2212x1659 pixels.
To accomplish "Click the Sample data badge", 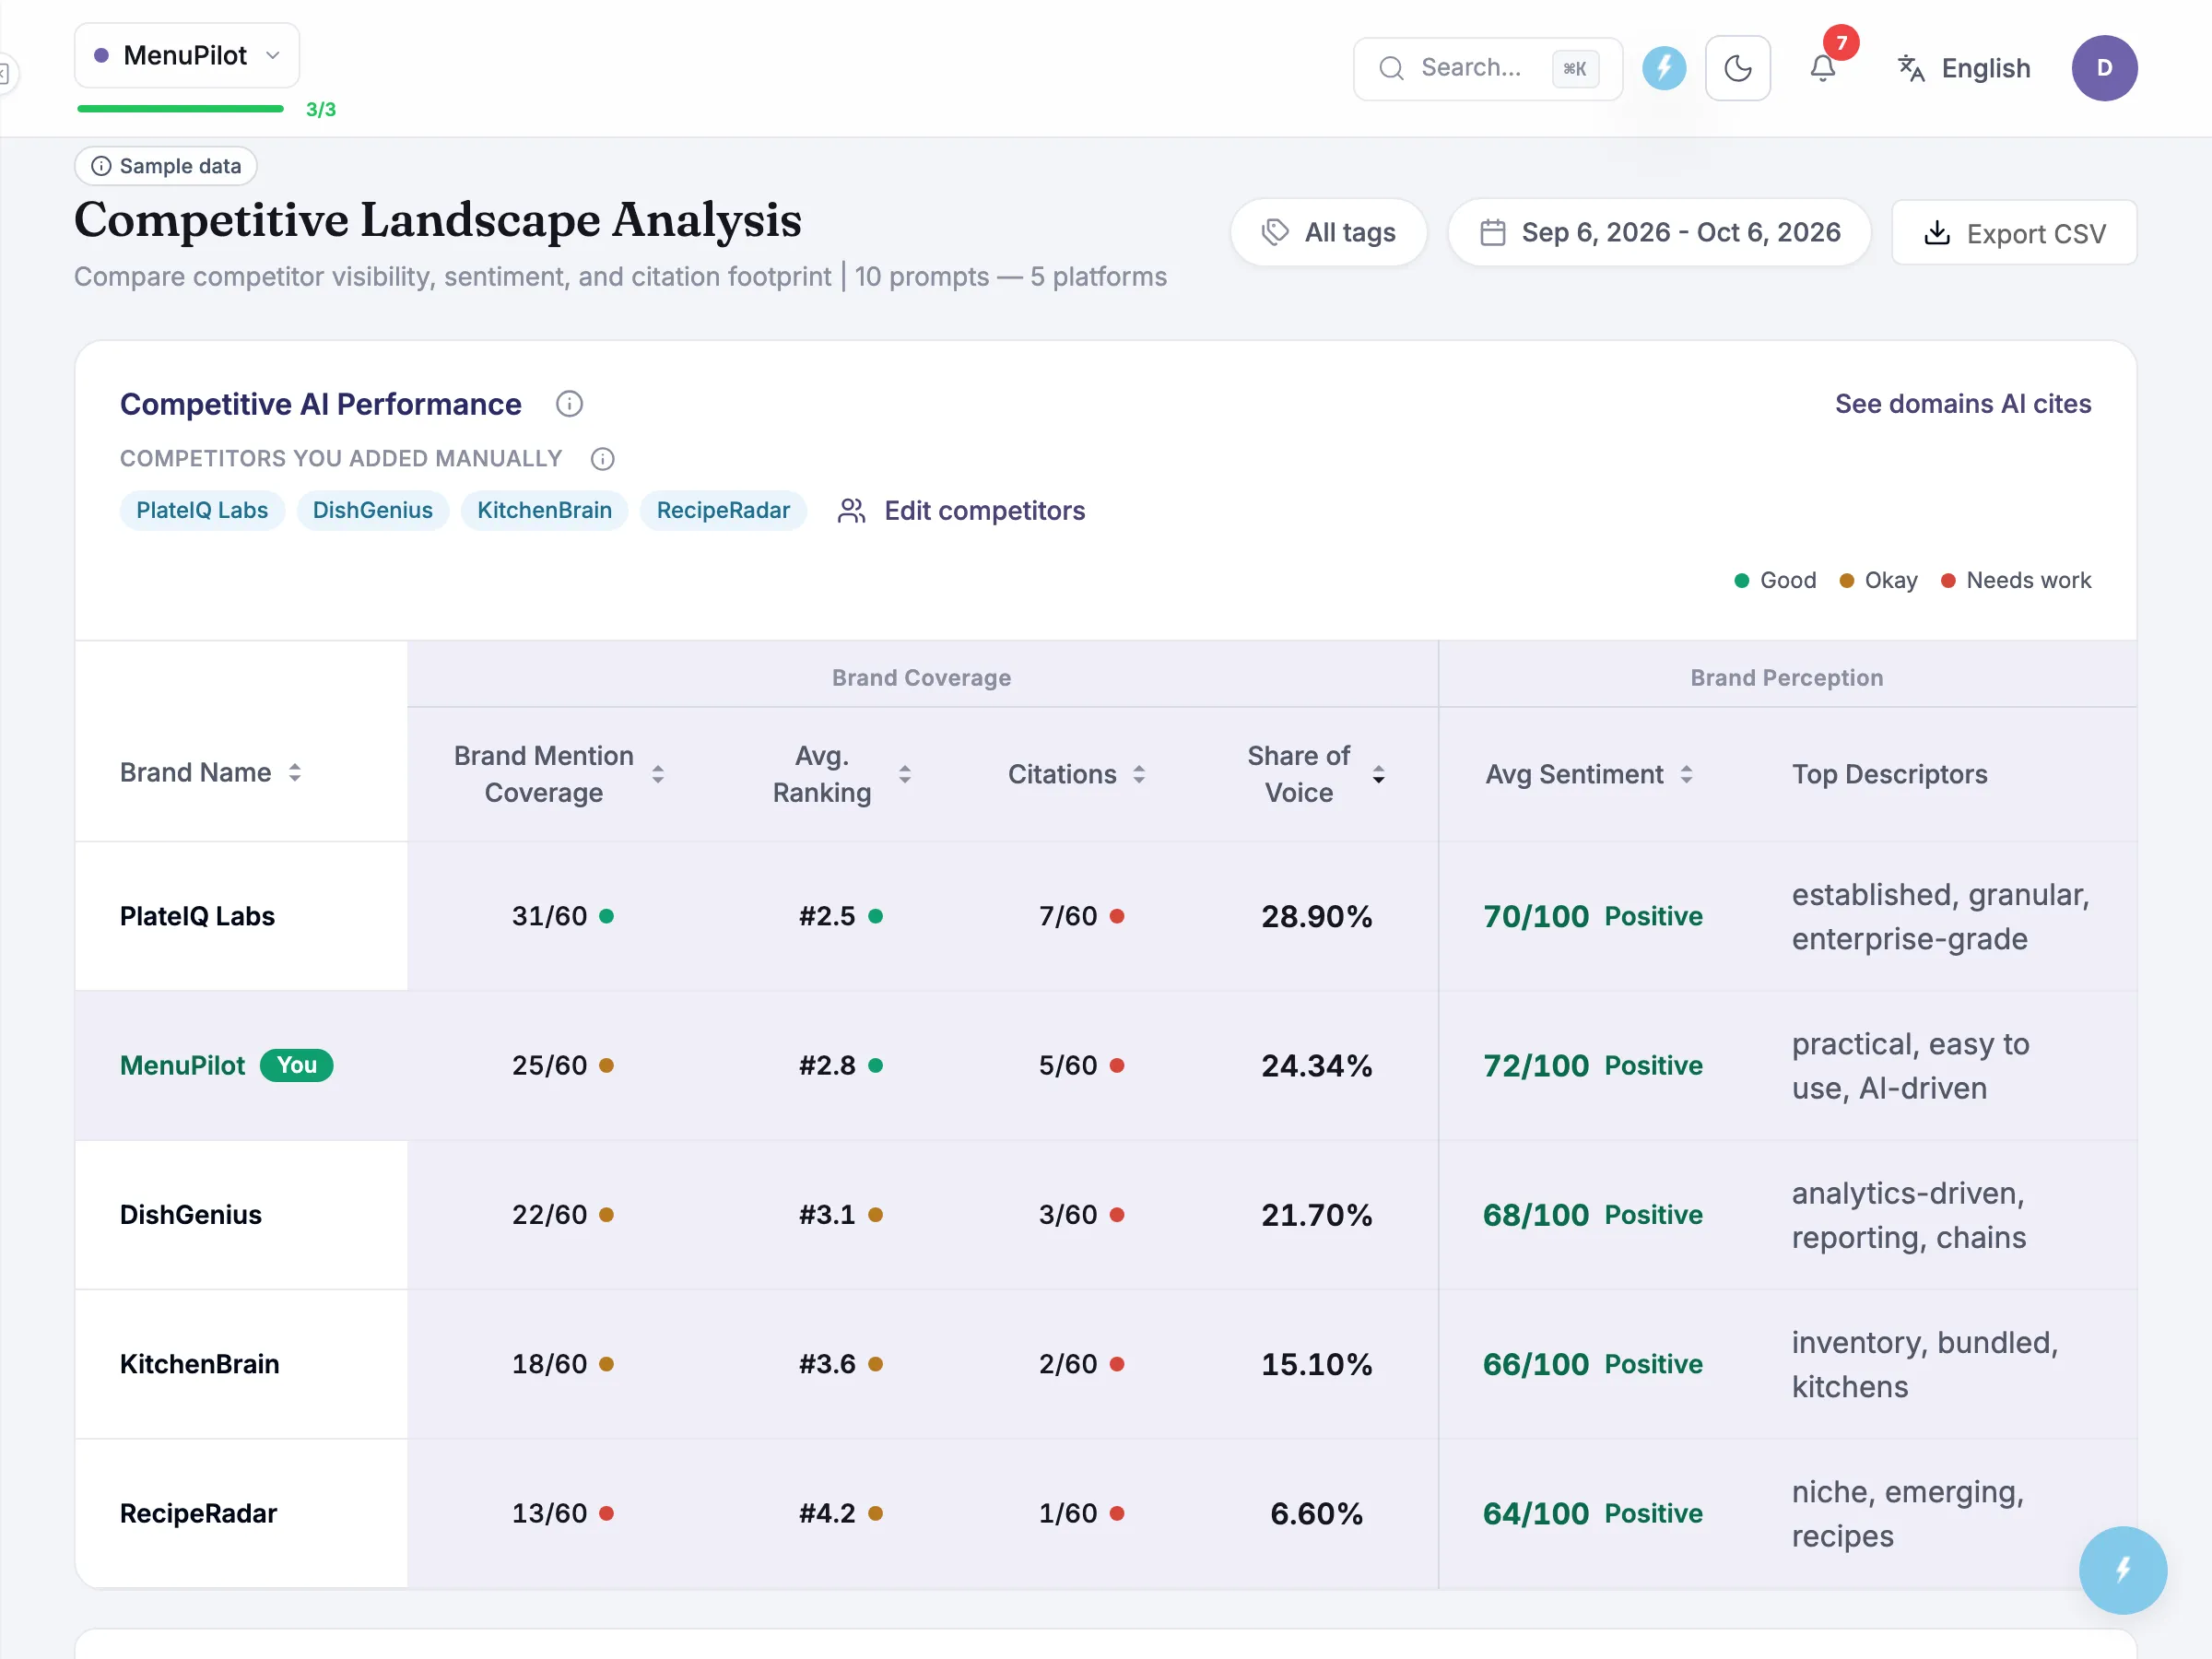I will click(x=166, y=166).
